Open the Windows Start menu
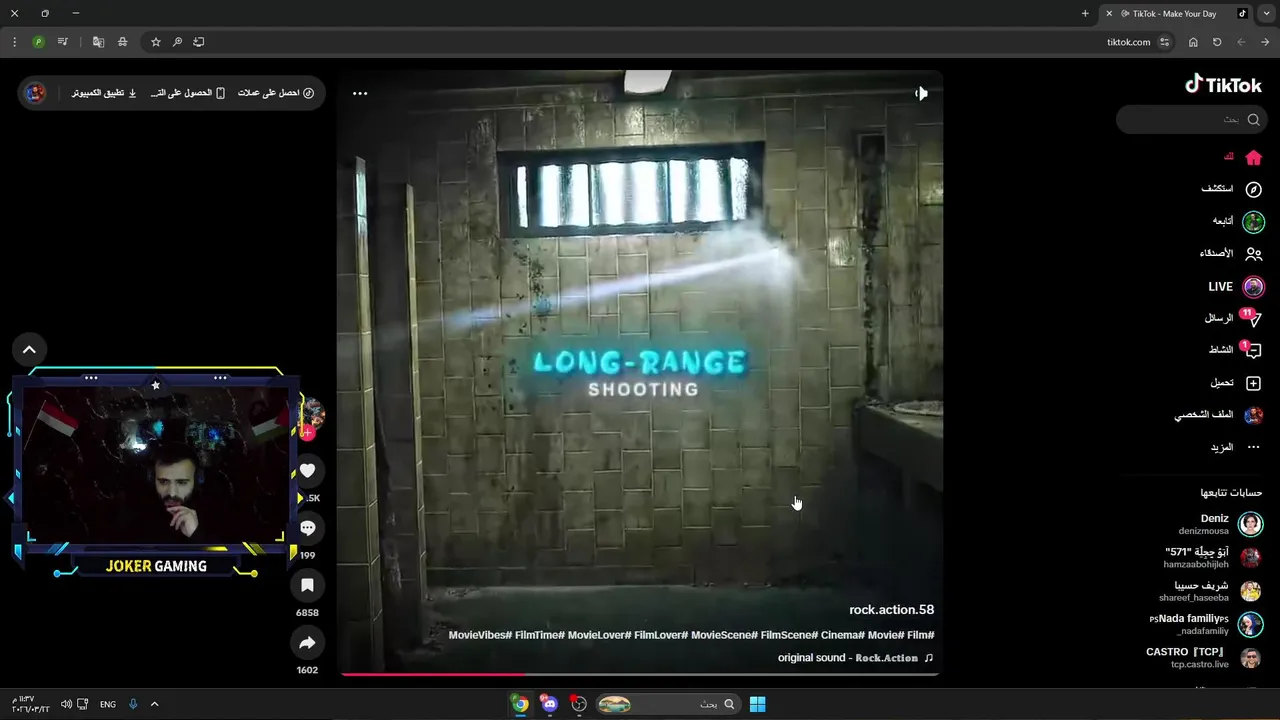Image resolution: width=1280 pixels, height=720 pixels. pos(757,704)
